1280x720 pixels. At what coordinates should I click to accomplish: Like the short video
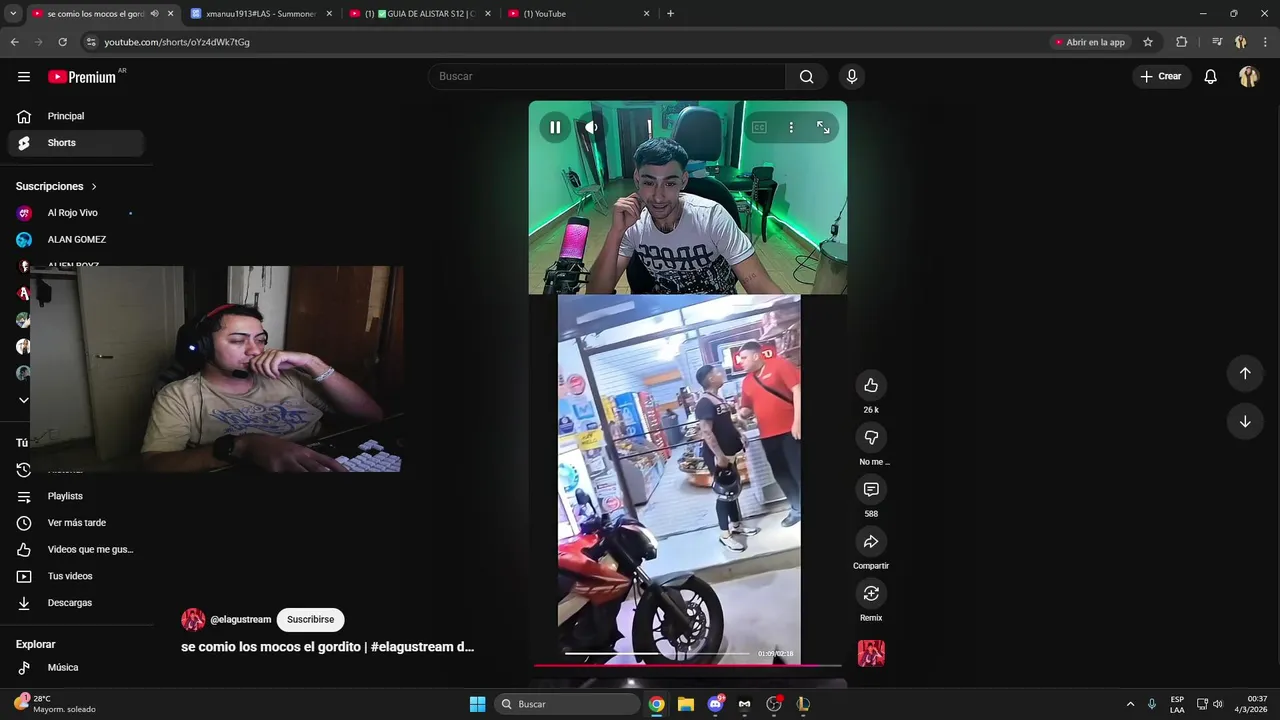(x=871, y=385)
